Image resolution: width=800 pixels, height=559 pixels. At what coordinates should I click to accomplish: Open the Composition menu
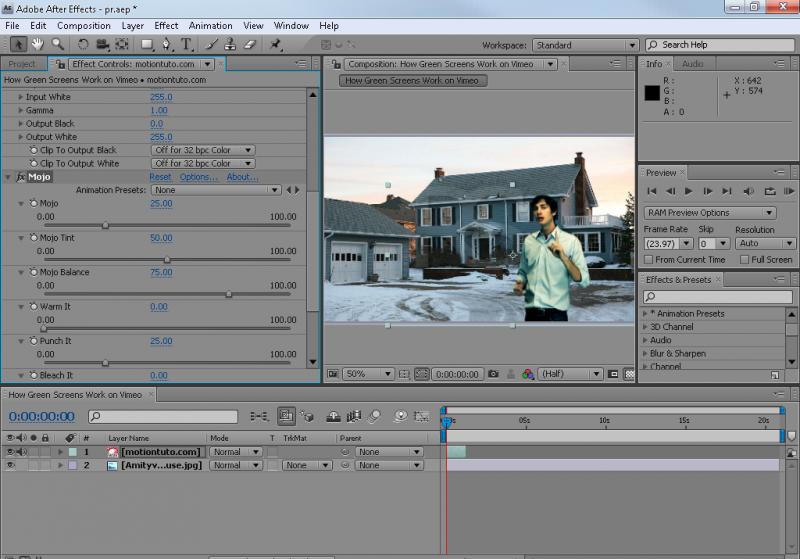(83, 25)
